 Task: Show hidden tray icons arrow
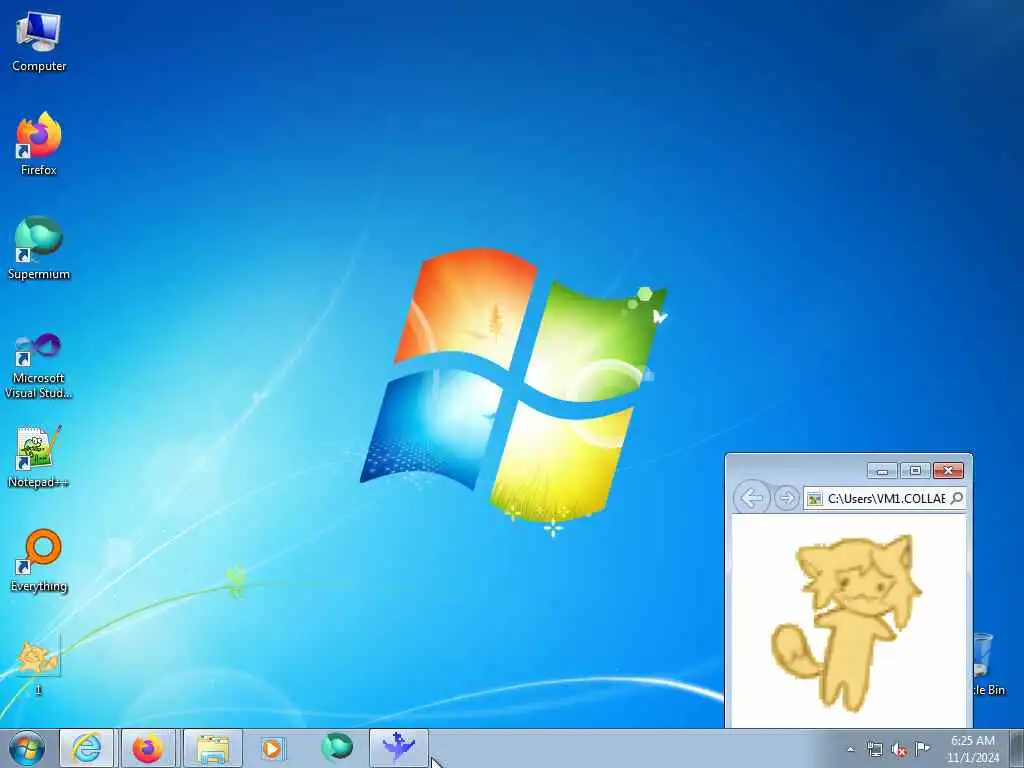[850, 749]
